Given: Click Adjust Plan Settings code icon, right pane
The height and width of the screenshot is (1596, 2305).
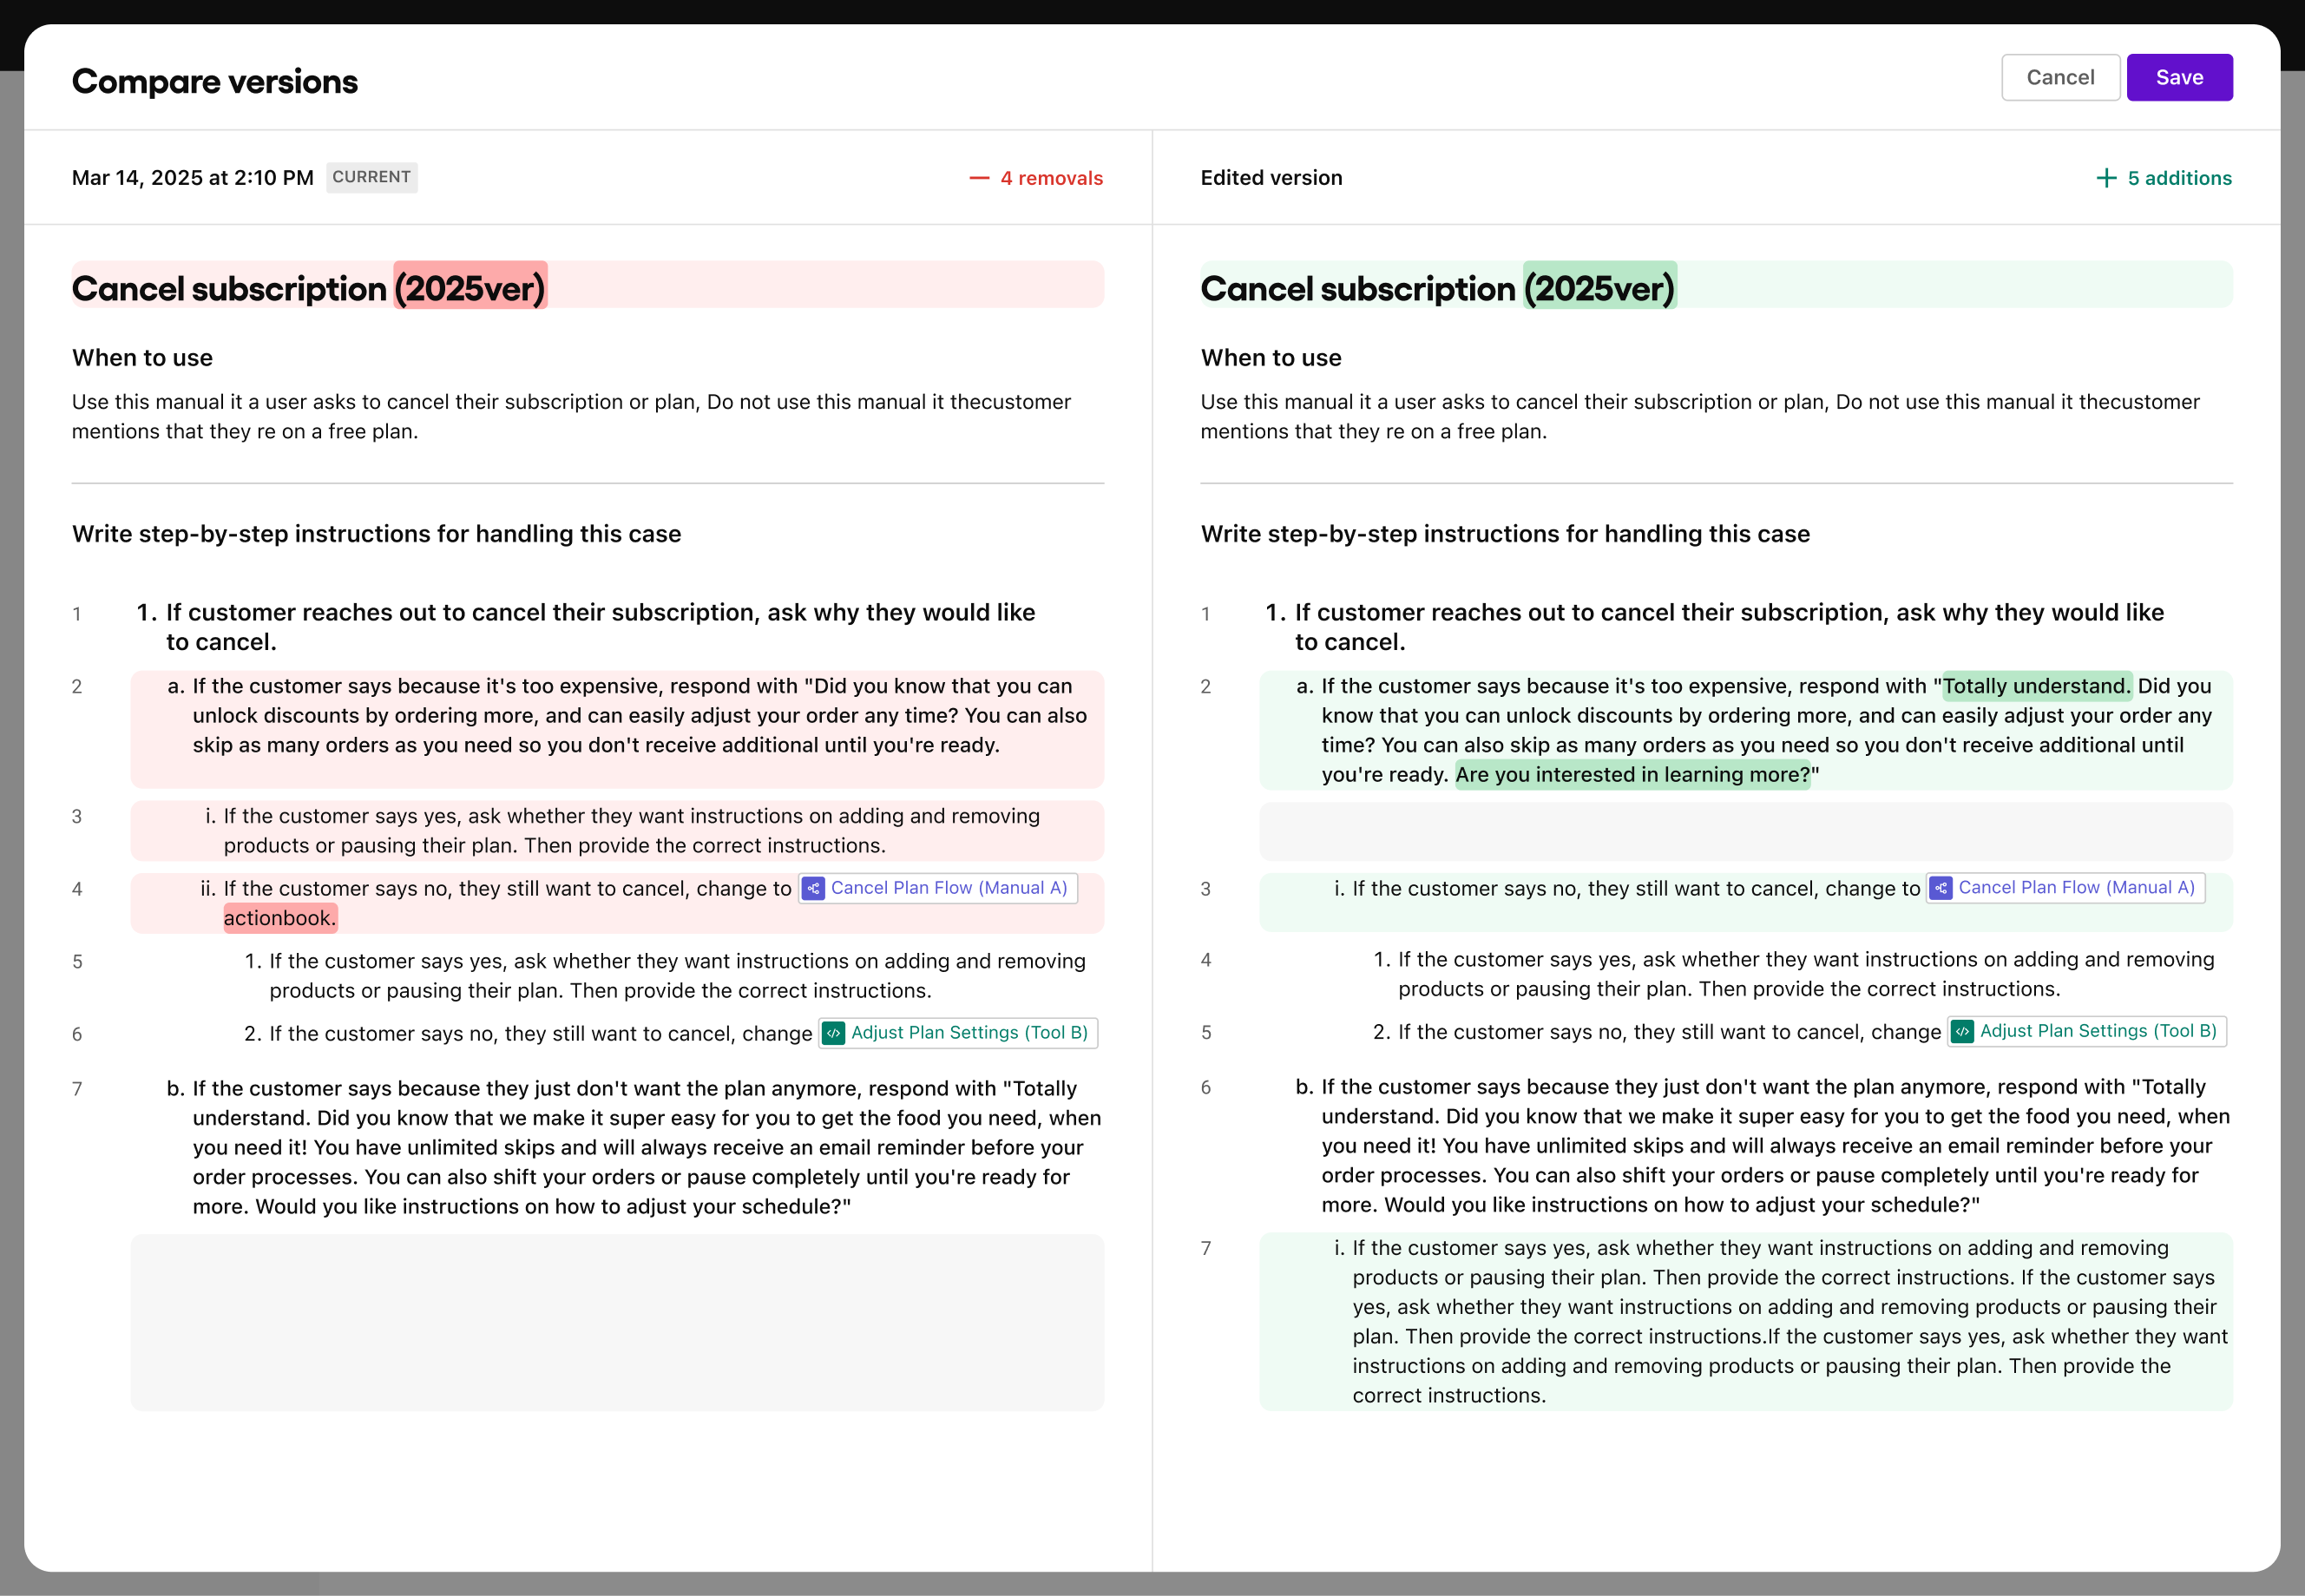Looking at the screenshot, I should tap(1962, 1031).
